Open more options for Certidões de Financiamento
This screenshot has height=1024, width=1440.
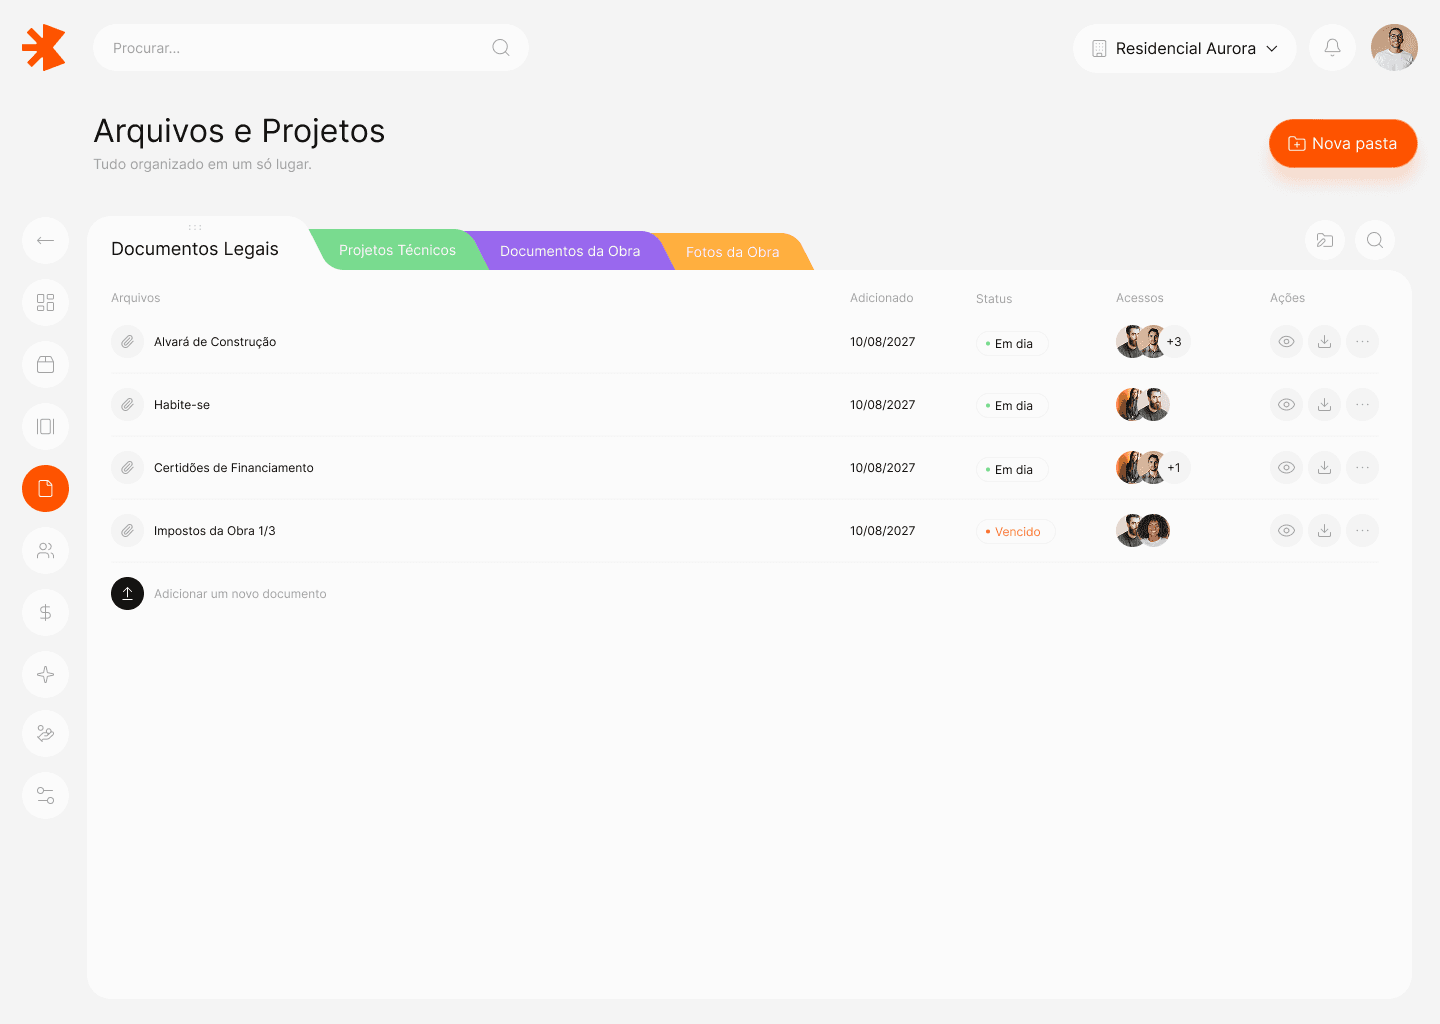click(x=1362, y=468)
